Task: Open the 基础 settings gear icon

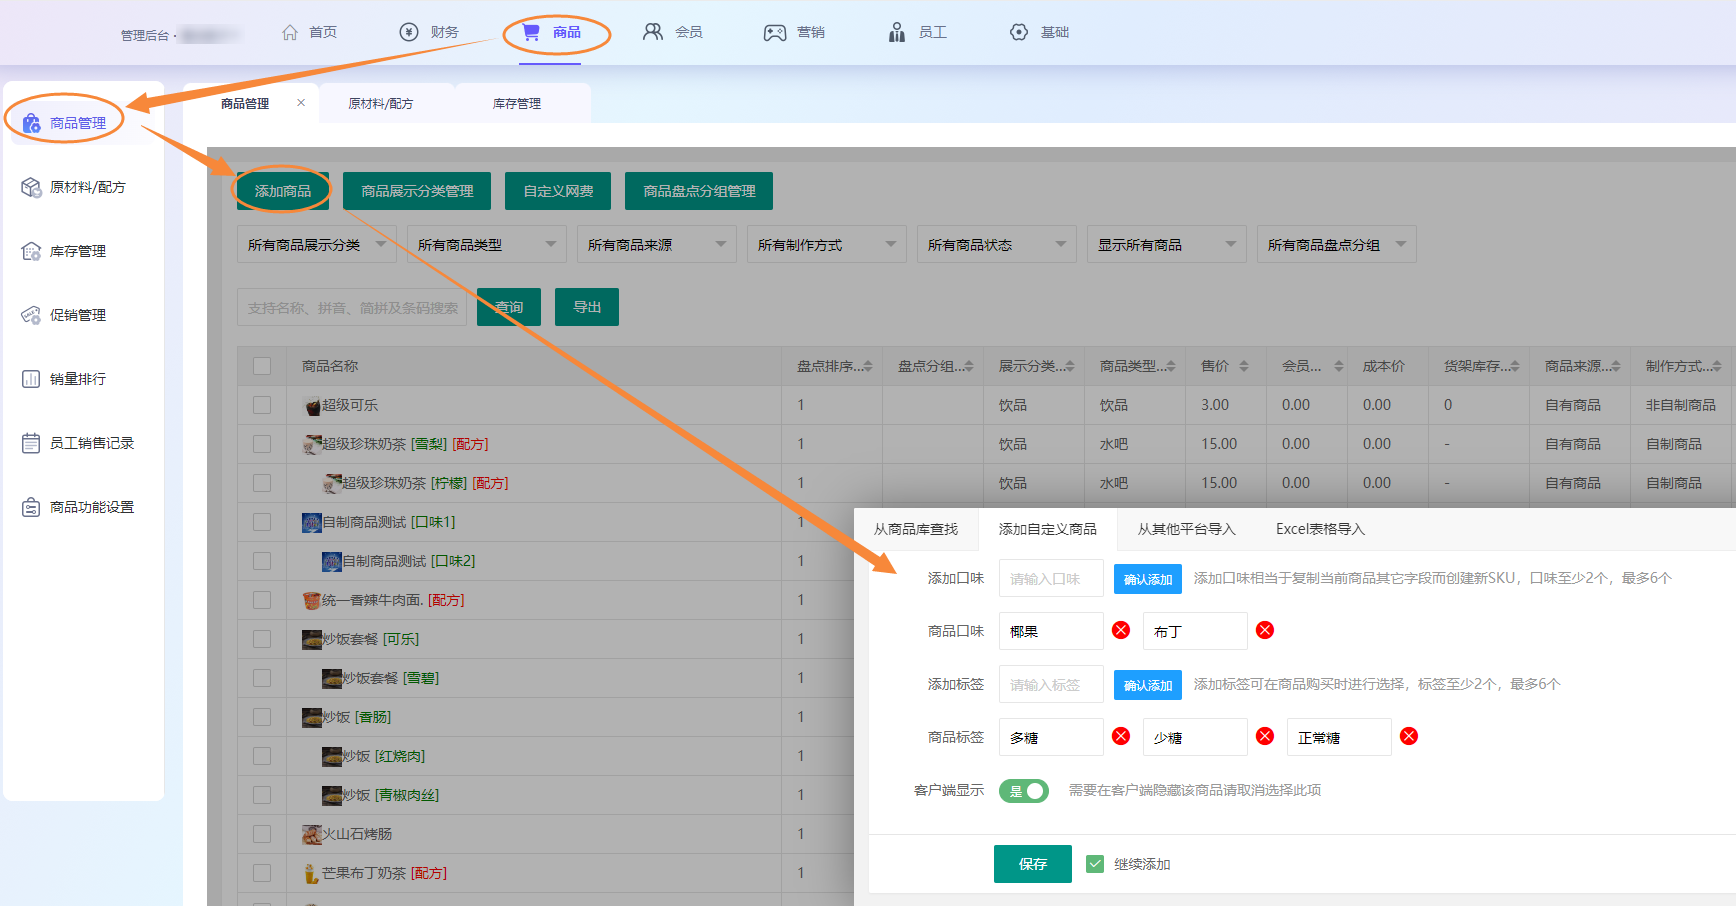Action: coord(1019,32)
